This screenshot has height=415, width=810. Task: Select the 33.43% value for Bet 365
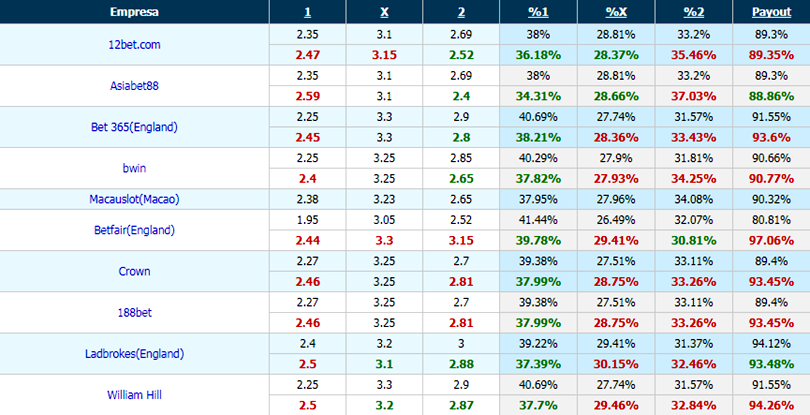tap(693, 137)
